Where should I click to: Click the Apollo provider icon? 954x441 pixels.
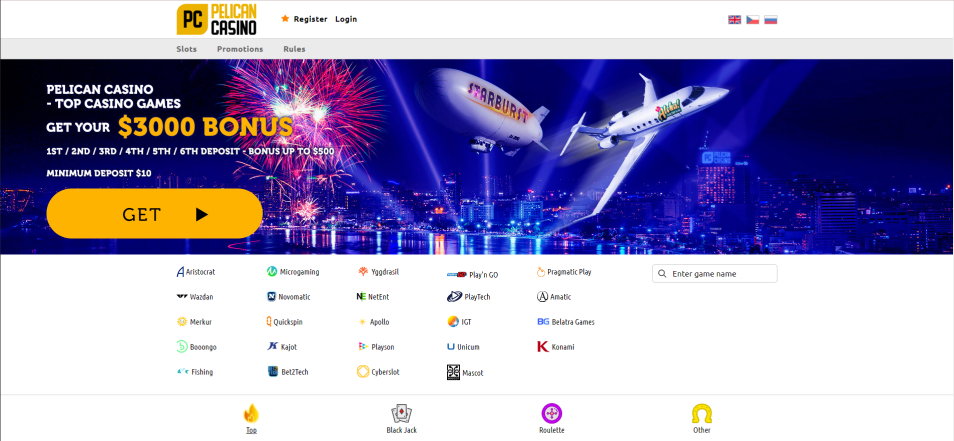coord(362,322)
